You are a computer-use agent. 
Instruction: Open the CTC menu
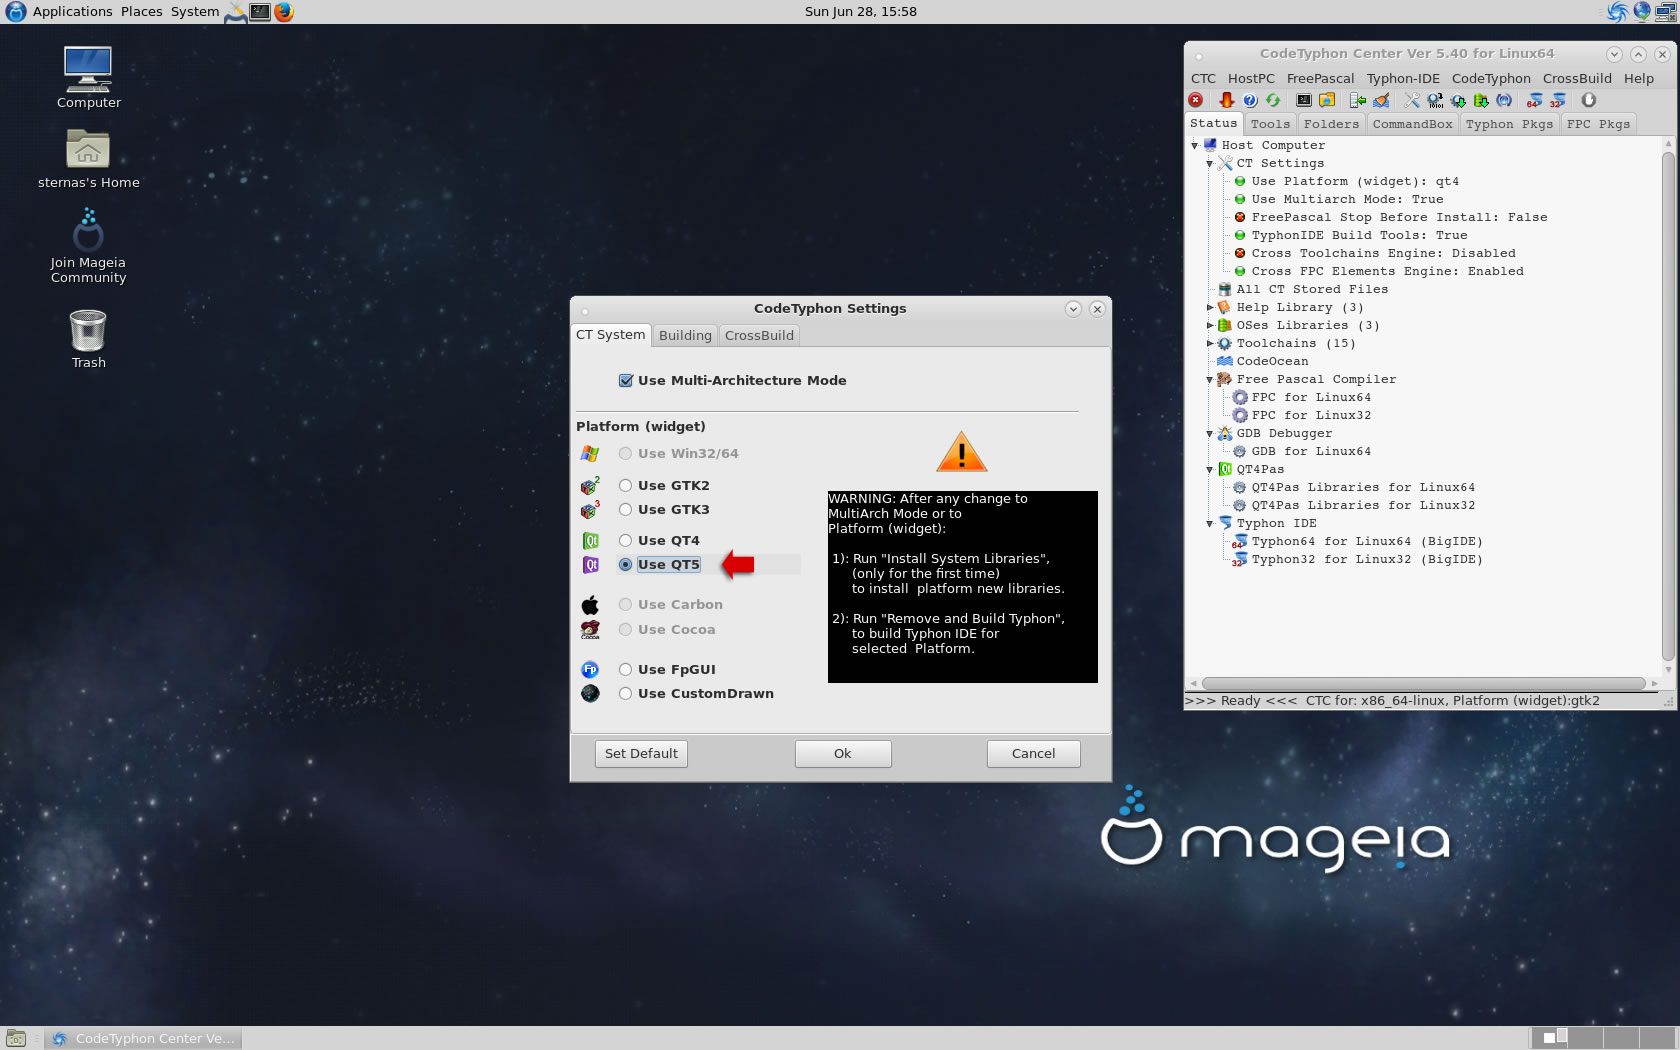pyautogui.click(x=1203, y=78)
